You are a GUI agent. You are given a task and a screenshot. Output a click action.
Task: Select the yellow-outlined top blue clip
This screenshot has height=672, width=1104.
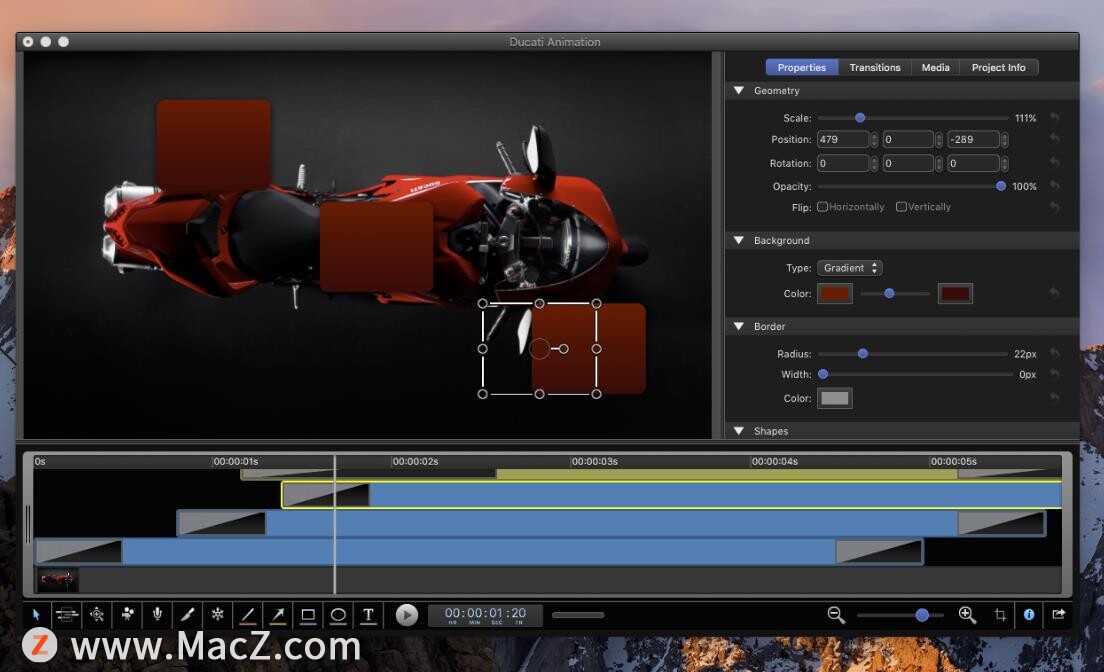[671, 494]
